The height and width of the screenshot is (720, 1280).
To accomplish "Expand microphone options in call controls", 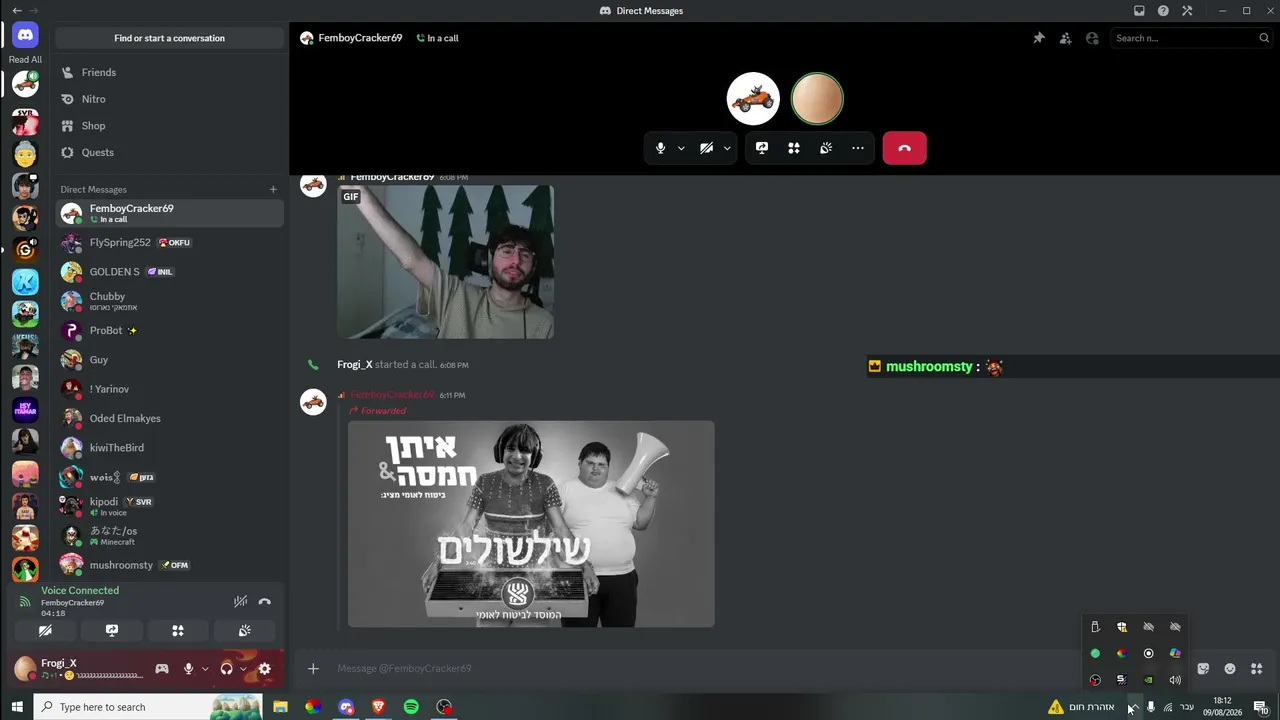I will pyautogui.click(x=681, y=148).
